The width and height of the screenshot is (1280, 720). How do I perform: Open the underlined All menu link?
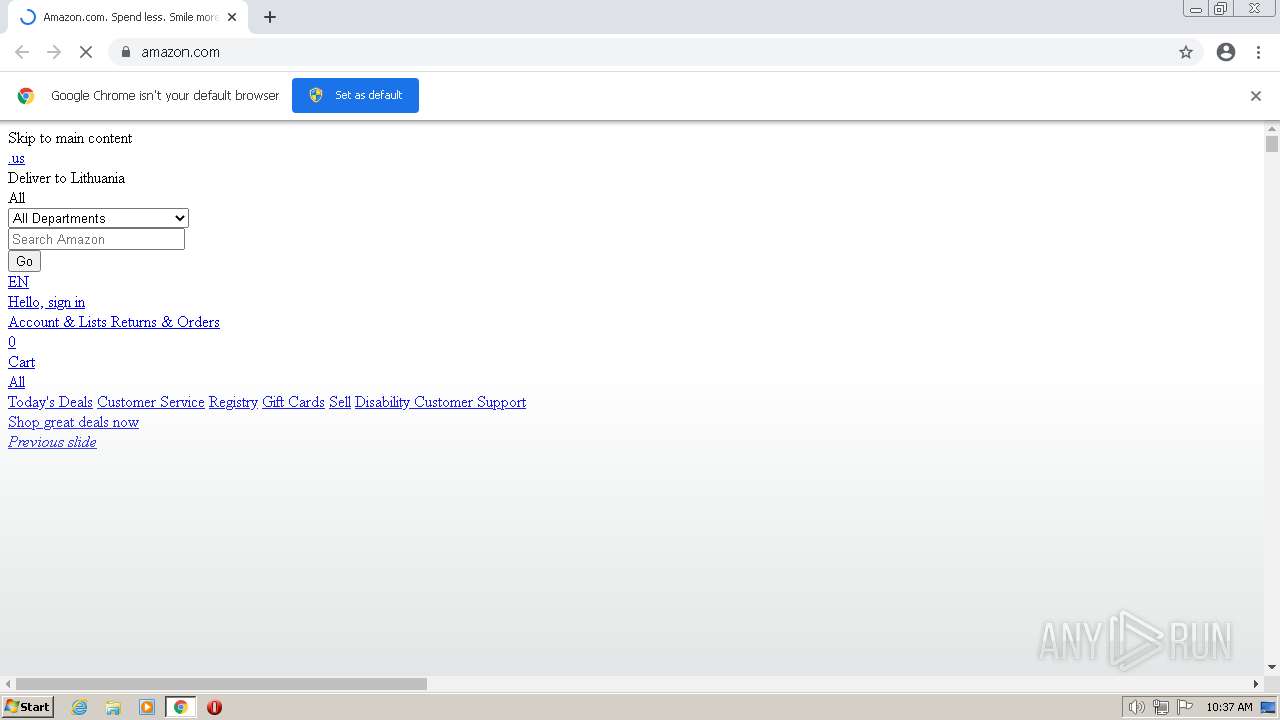point(16,382)
